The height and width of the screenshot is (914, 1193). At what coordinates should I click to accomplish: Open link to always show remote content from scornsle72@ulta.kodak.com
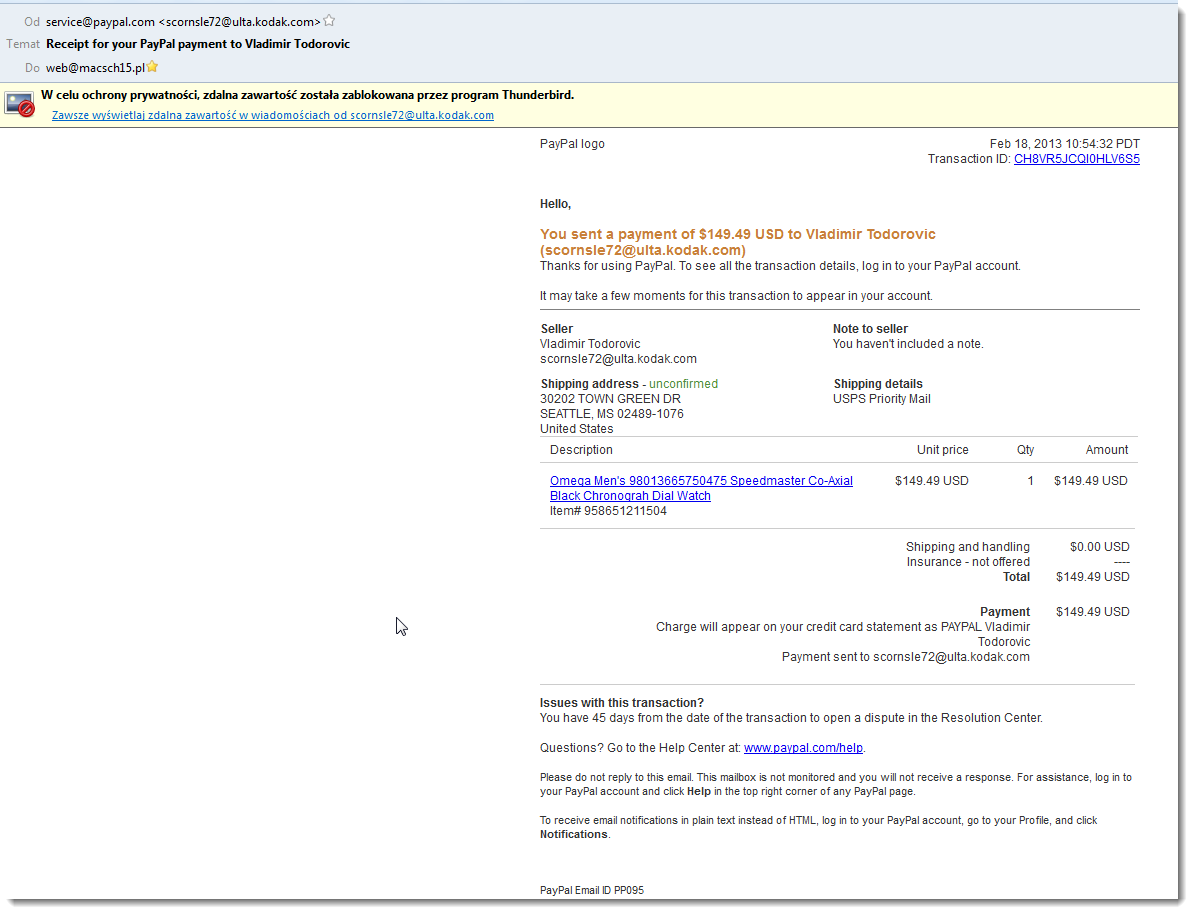(x=271, y=115)
